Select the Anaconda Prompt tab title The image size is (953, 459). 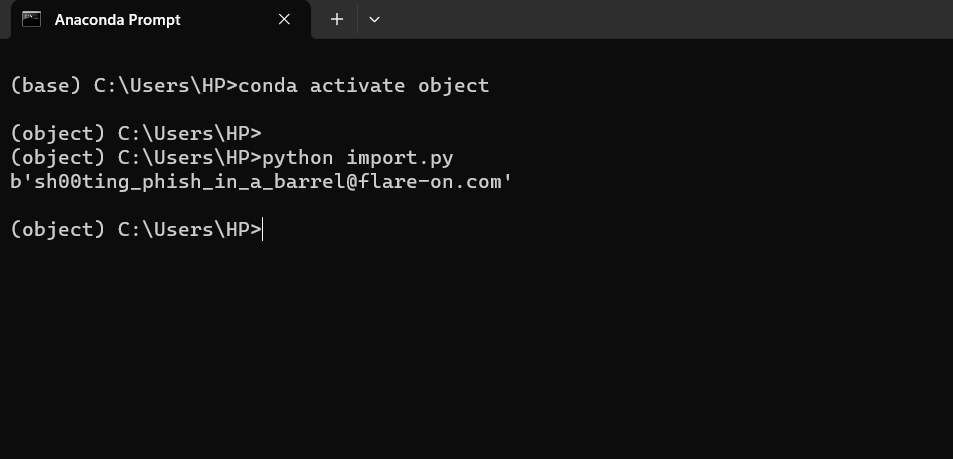click(117, 19)
